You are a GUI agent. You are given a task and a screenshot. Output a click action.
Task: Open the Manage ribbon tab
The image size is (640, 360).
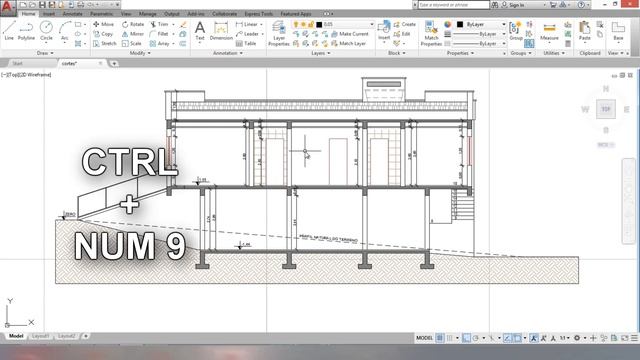[147, 14]
